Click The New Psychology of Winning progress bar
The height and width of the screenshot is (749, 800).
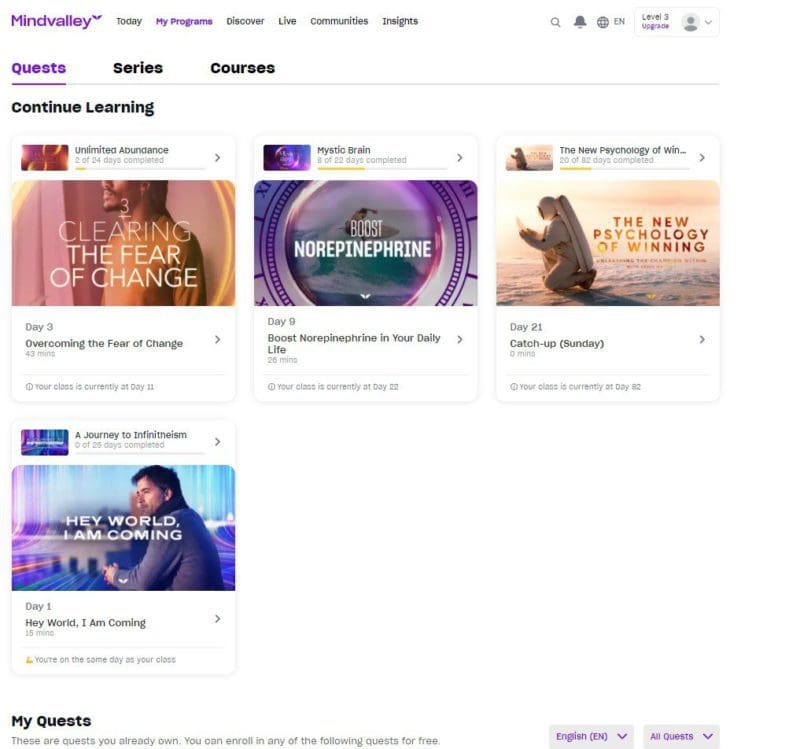[625, 168]
